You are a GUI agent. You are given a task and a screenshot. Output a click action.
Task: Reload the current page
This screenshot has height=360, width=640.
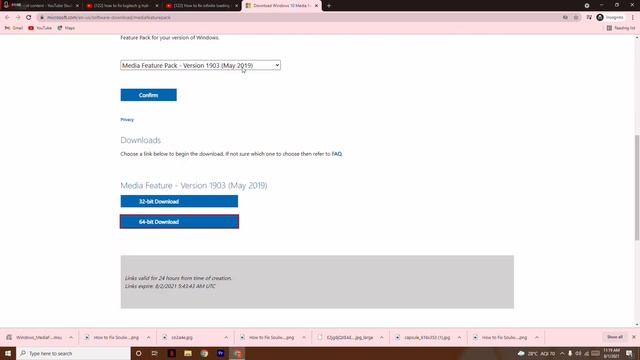click(29, 18)
